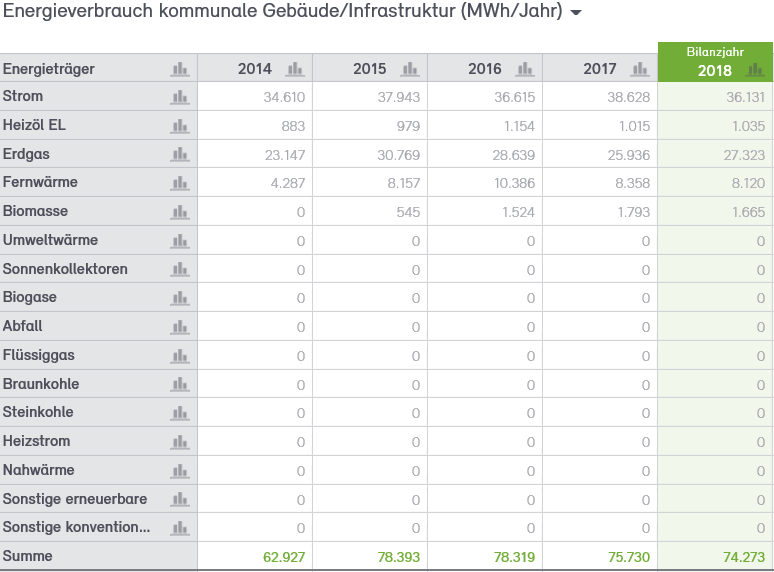Show chart for Erdgas row
774x572 pixels.
[x=180, y=154]
